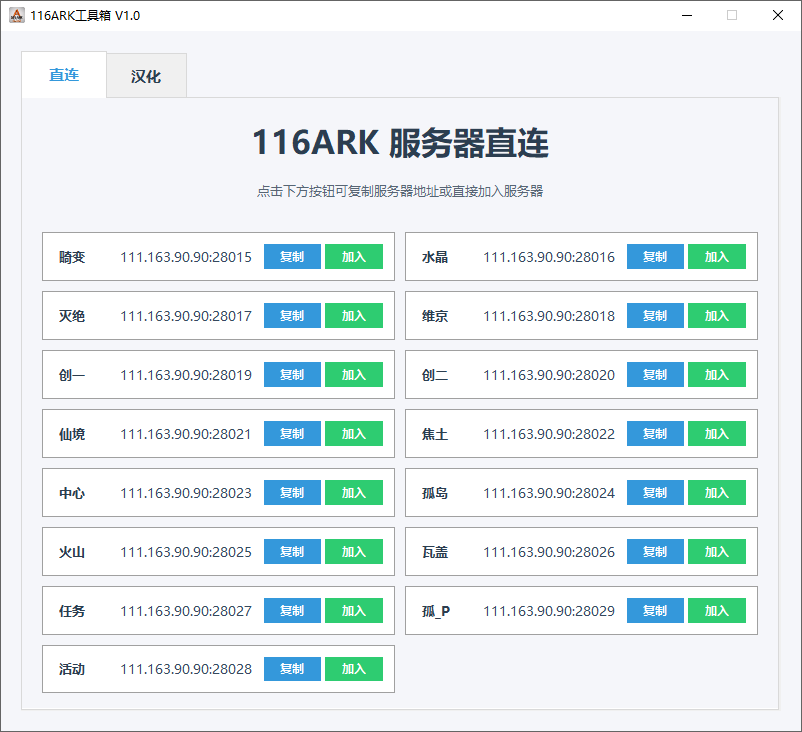Click 加入 for the 仙境 server
The width and height of the screenshot is (802, 732).
point(354,434)
